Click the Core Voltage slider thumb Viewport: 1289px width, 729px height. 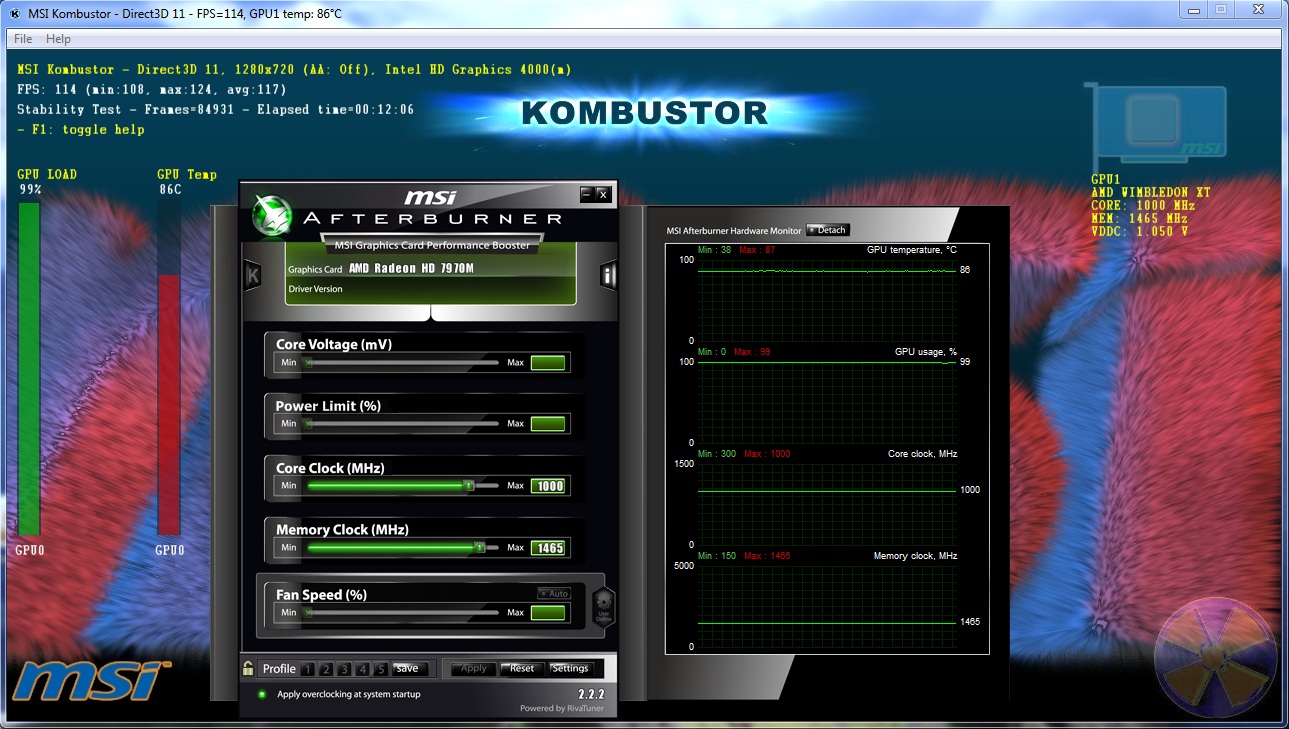[308, 363]
